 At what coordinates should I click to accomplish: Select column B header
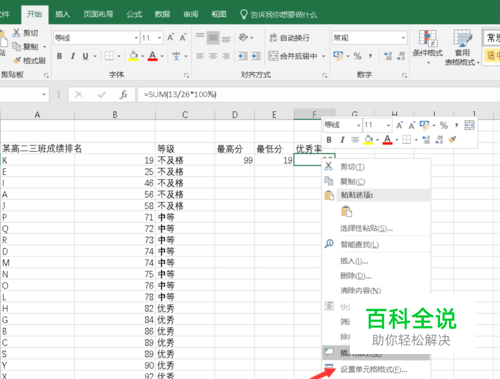pos(115,115)
